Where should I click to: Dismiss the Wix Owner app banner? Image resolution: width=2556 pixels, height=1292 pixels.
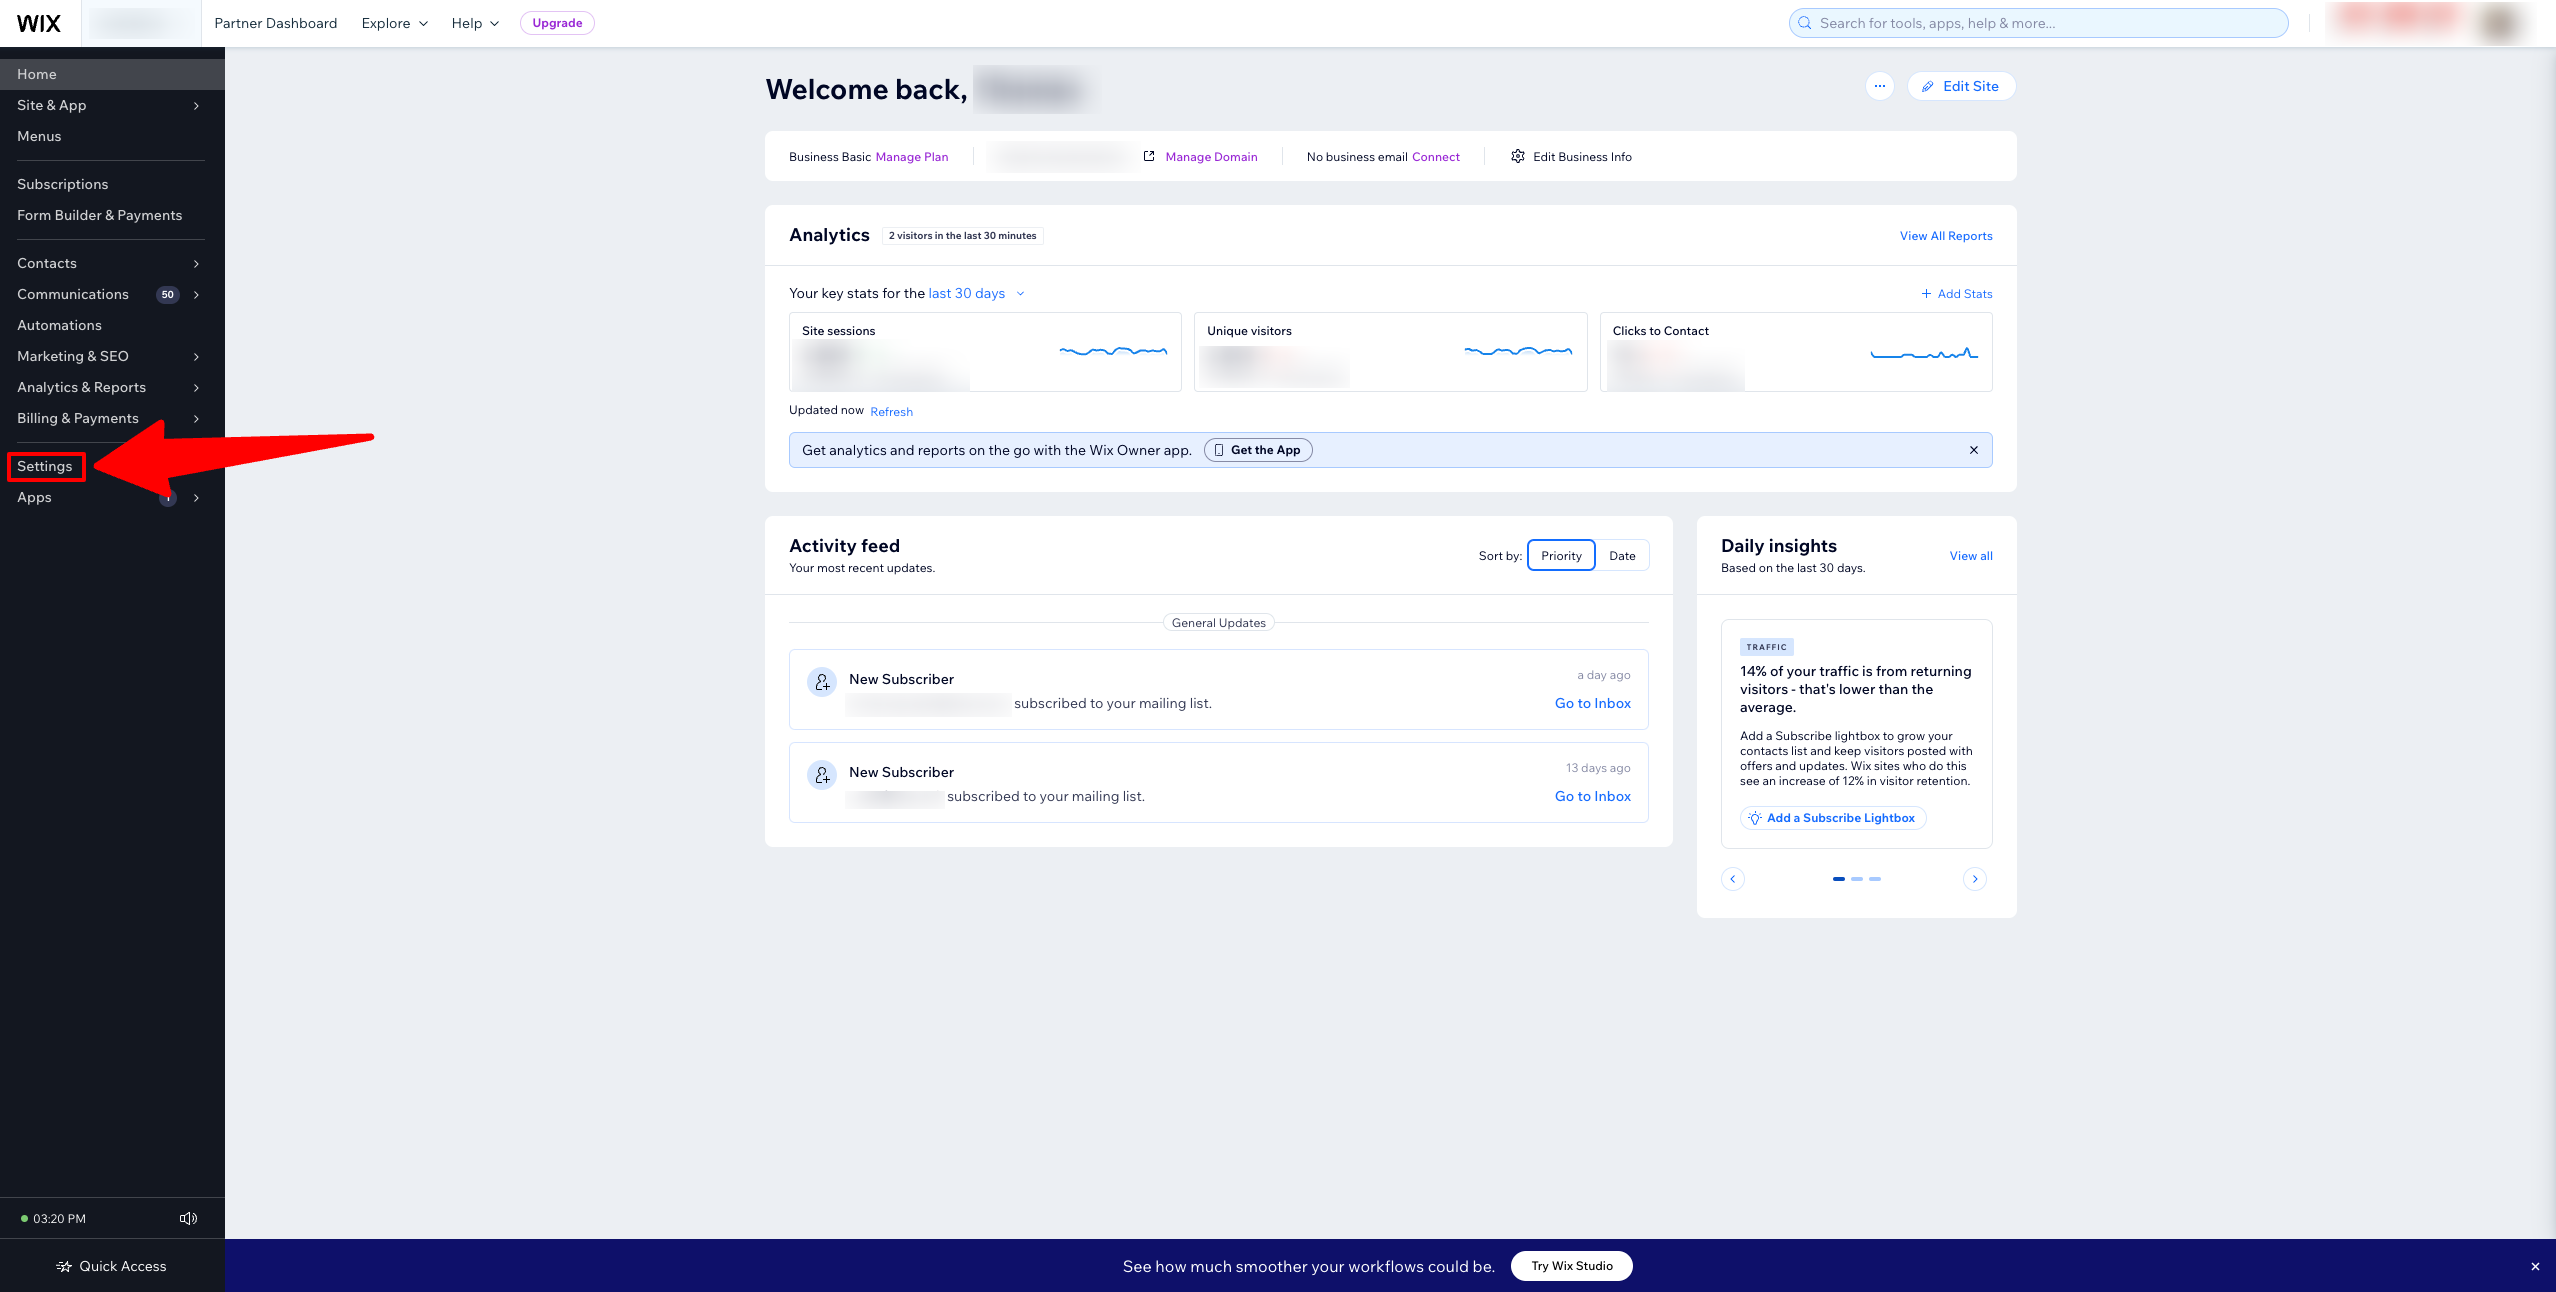1974,450
